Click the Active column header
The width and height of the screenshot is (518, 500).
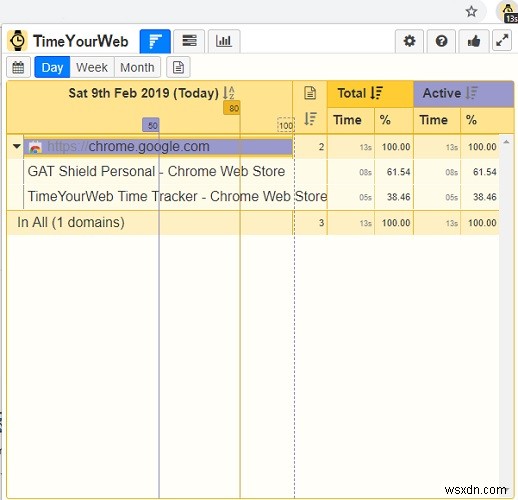coord(464,94)
